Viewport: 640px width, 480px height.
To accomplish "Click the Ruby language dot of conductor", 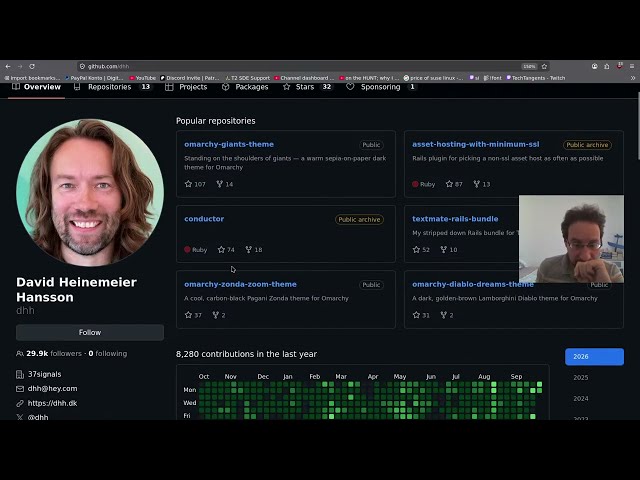I will (x=187, y=249).
